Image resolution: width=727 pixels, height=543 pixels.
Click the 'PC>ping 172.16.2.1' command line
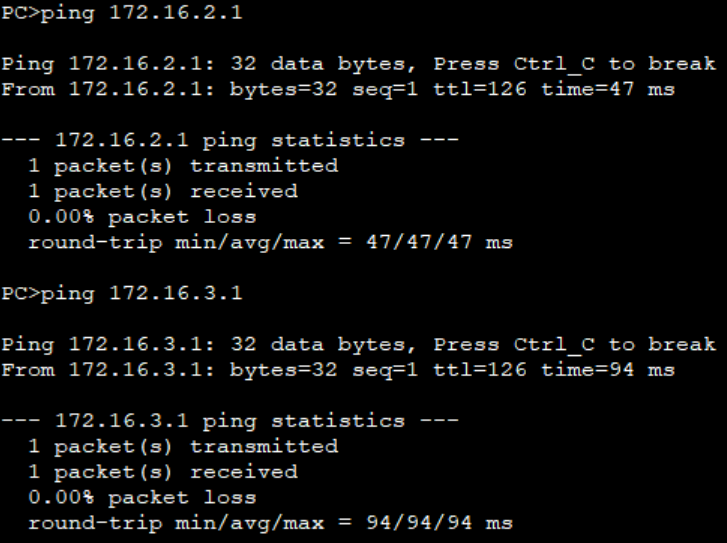click(x=122, y=13)
